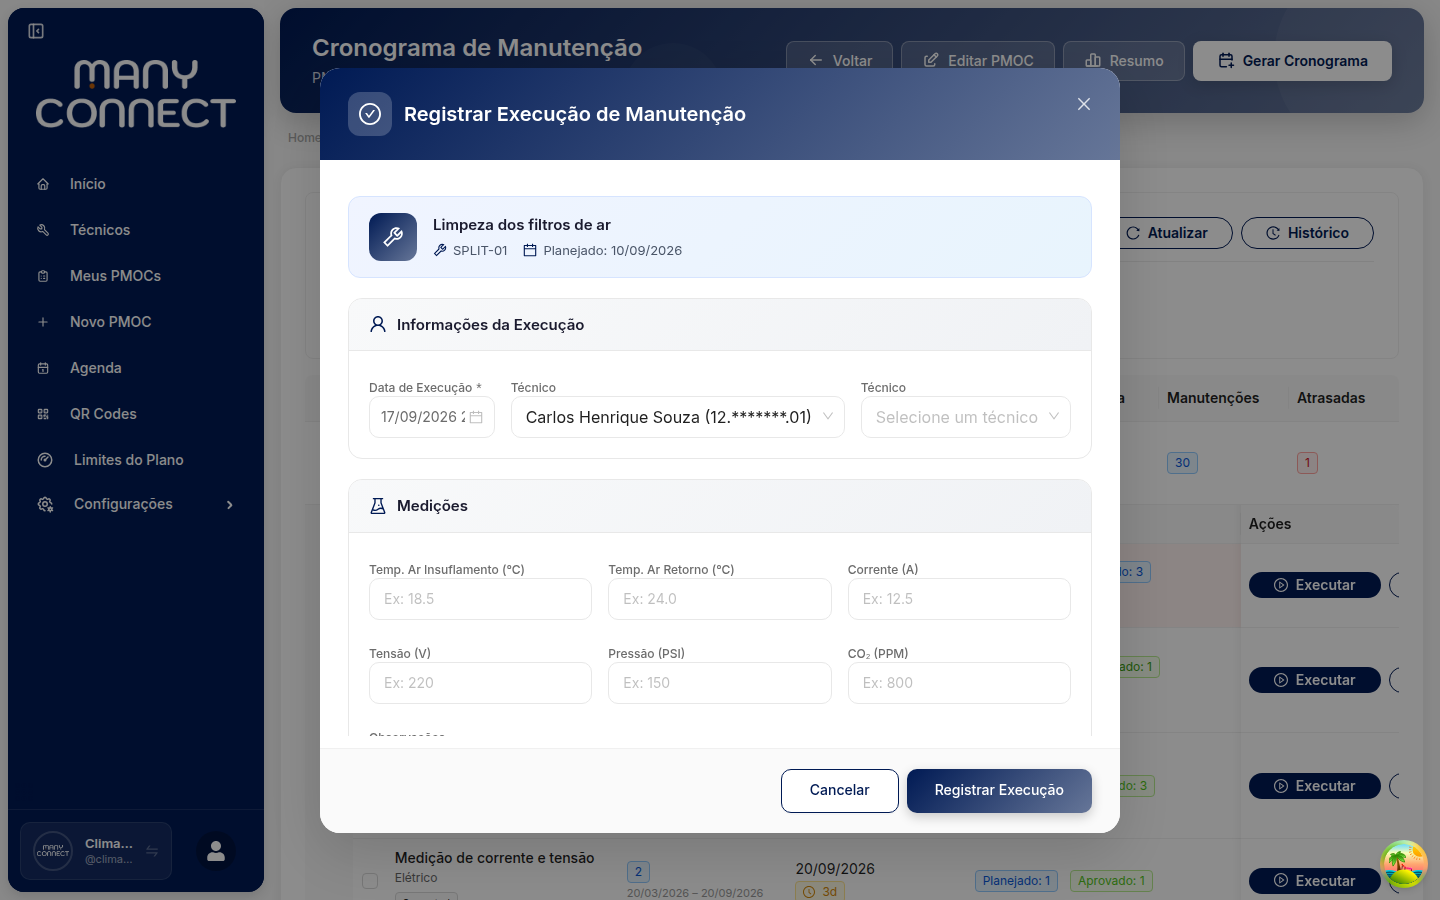Viewport: 1440px width, 900px height.
Task: Click the flask icon beside Medições
Action: click(x=378, y=506)
